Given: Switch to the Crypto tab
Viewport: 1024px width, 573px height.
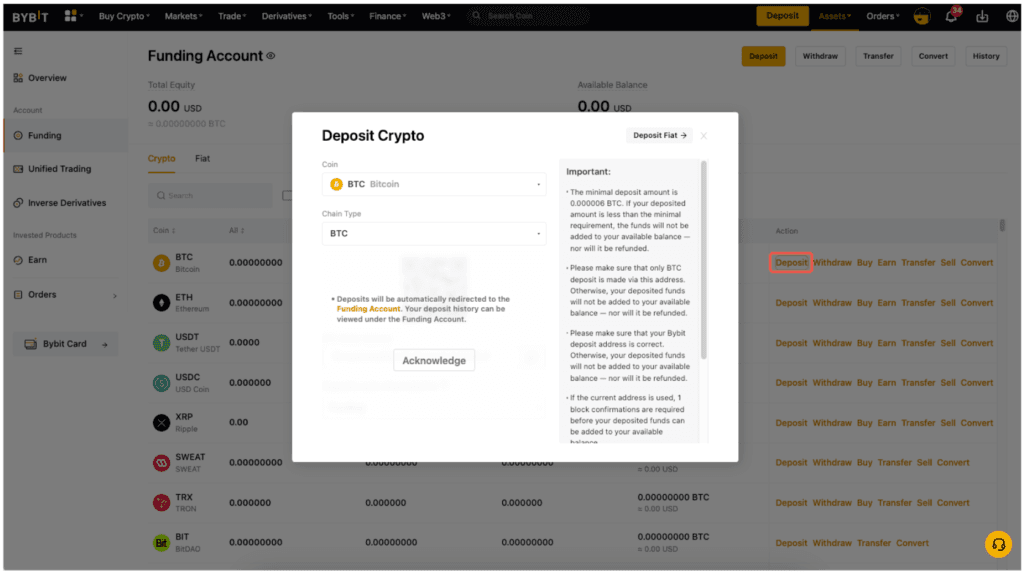Looking at the screenshot, I should click(161, 158).
